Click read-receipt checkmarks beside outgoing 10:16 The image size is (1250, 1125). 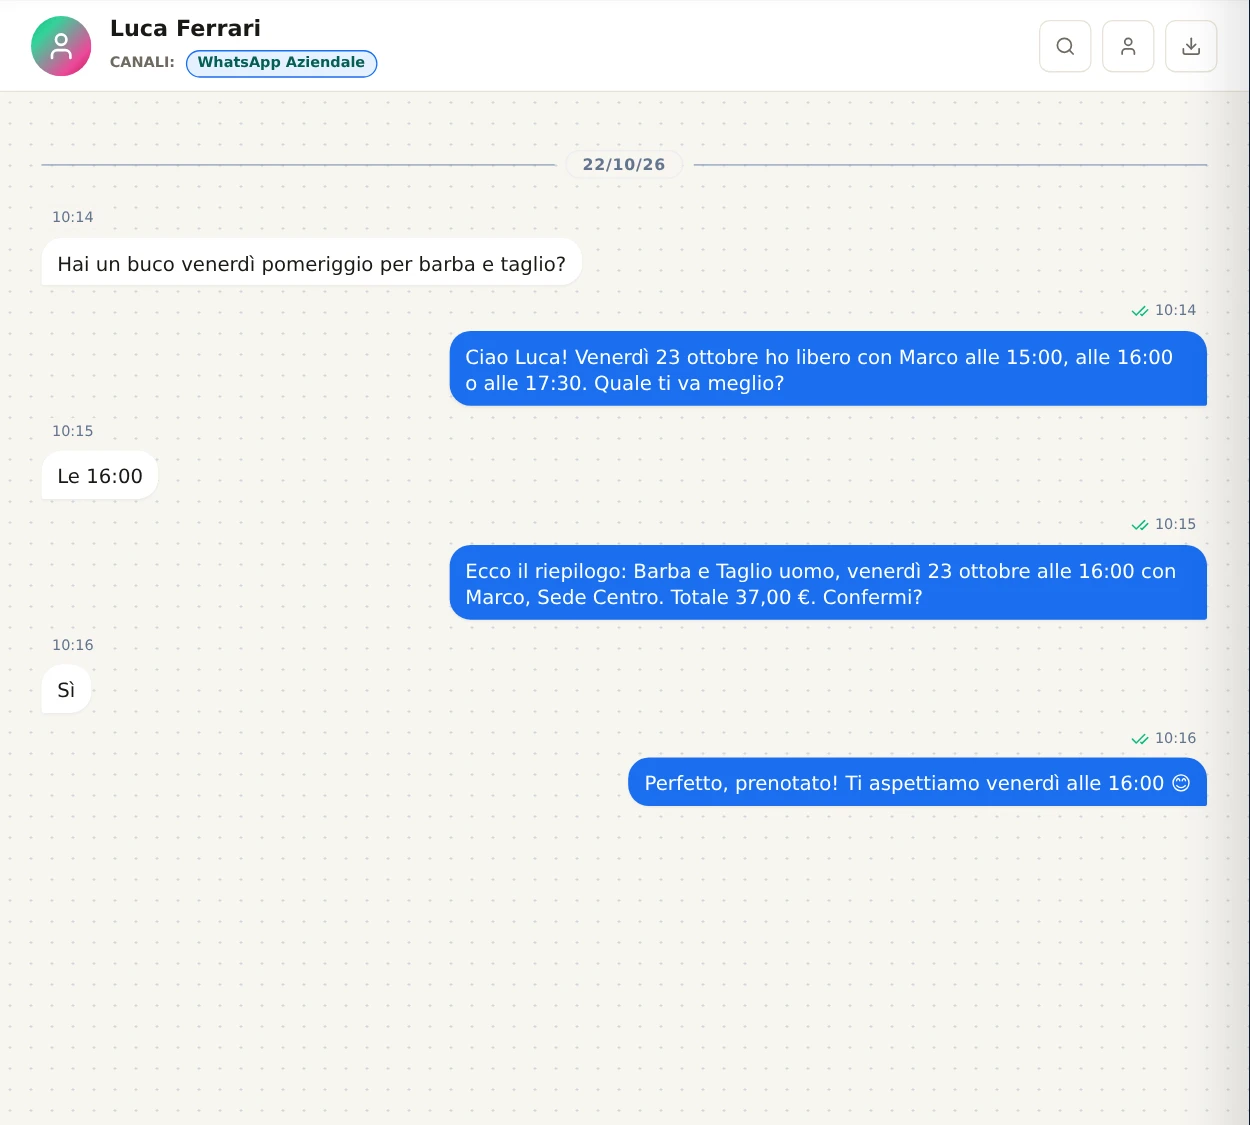[1140, 739]
